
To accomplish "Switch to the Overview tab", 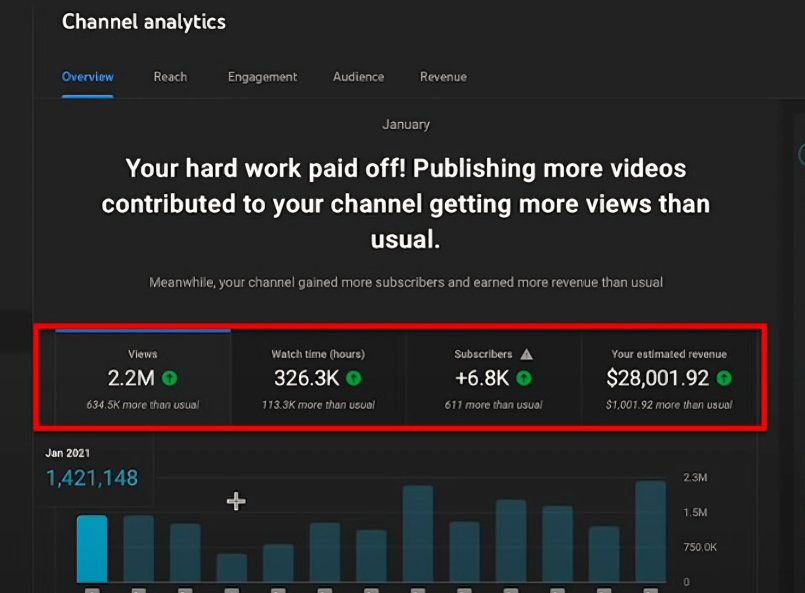I will coord(87,77).
